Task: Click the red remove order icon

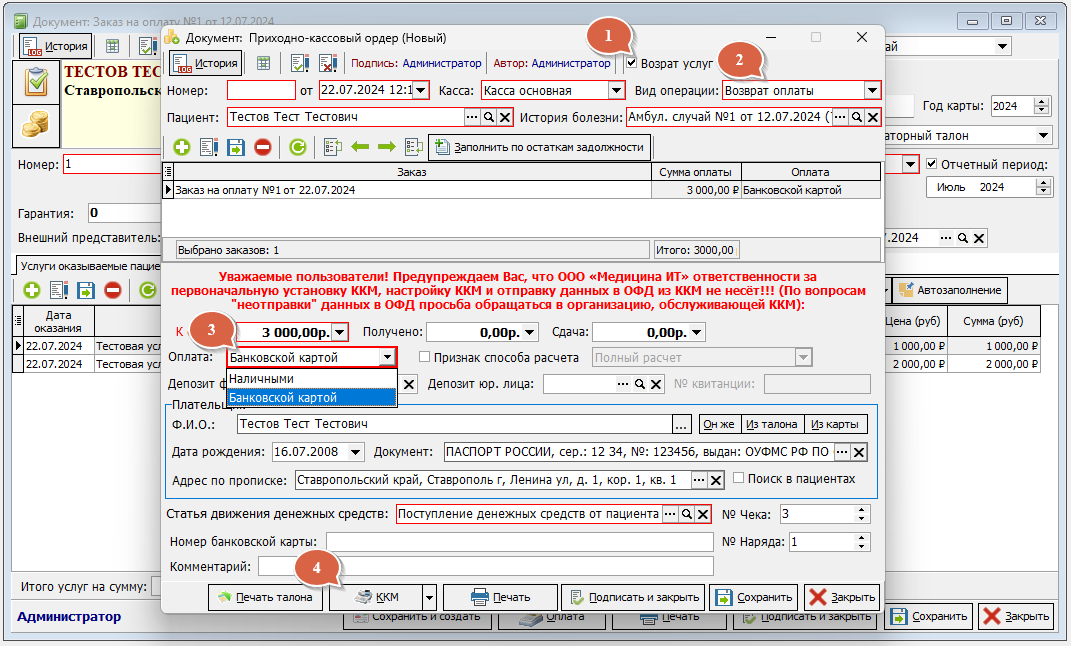Action: click(263, 148)
